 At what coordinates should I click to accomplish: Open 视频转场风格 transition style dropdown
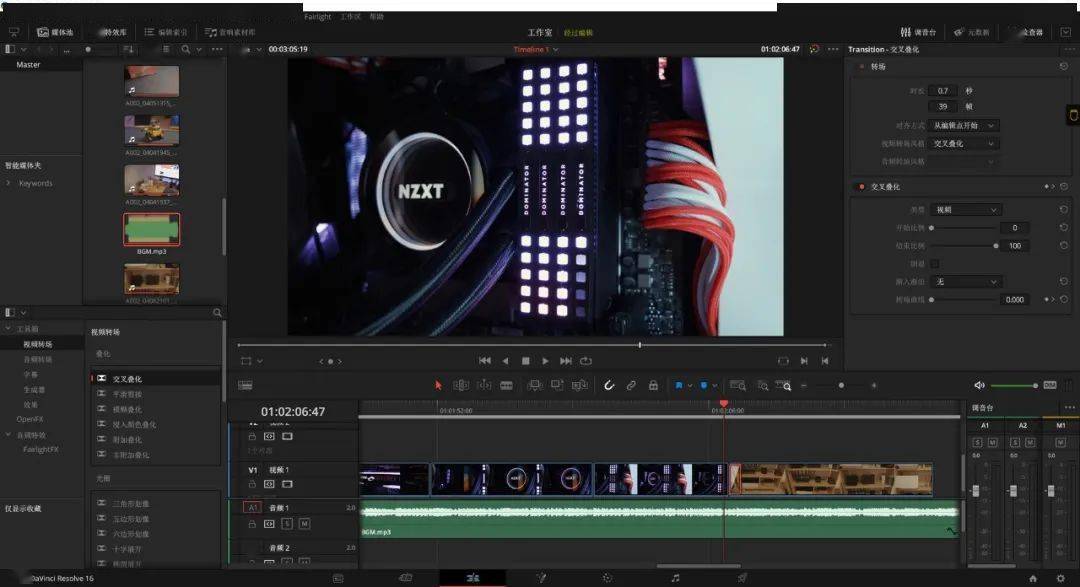[964, 143]
